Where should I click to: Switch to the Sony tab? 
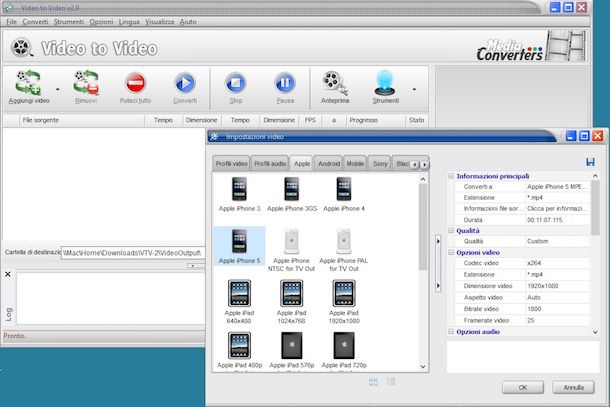380,164
